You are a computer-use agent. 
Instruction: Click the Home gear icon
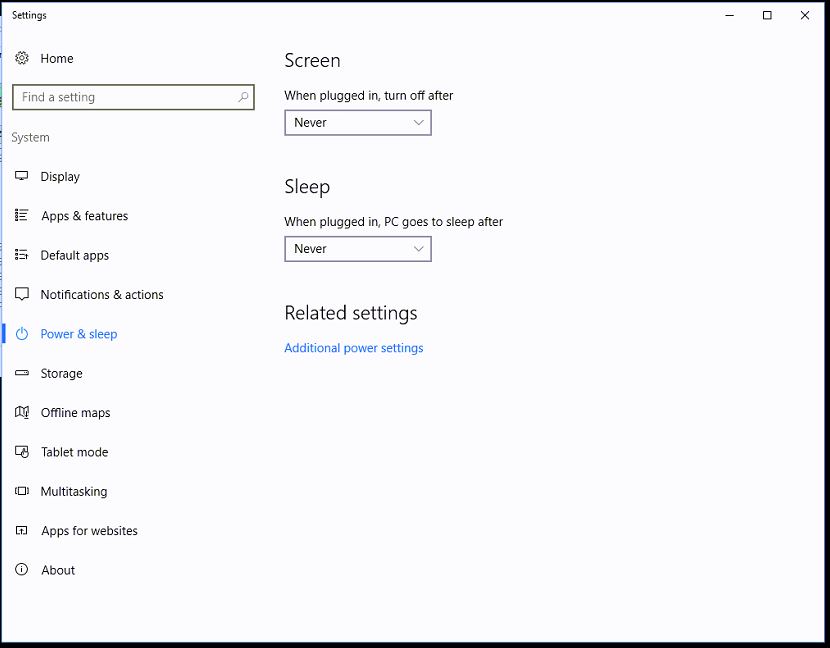pyautogui.click(x=22, y=59)
